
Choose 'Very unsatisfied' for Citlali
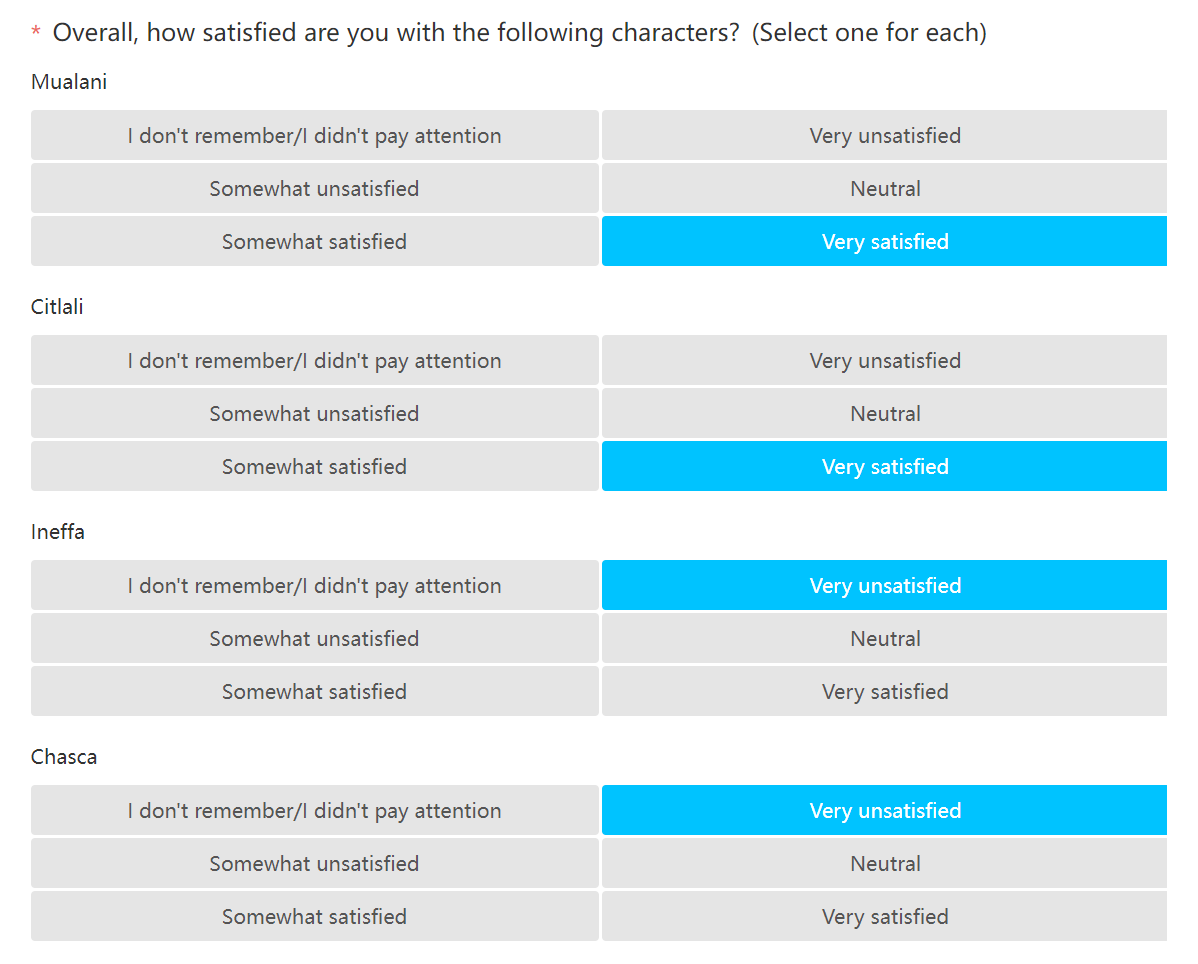pyautogui.click(x=884, y=360)
